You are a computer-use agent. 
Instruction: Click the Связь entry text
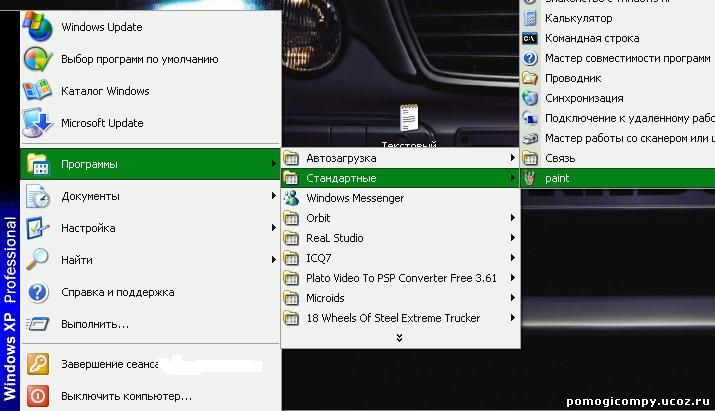pyautogui.click(x=560, y=158)
